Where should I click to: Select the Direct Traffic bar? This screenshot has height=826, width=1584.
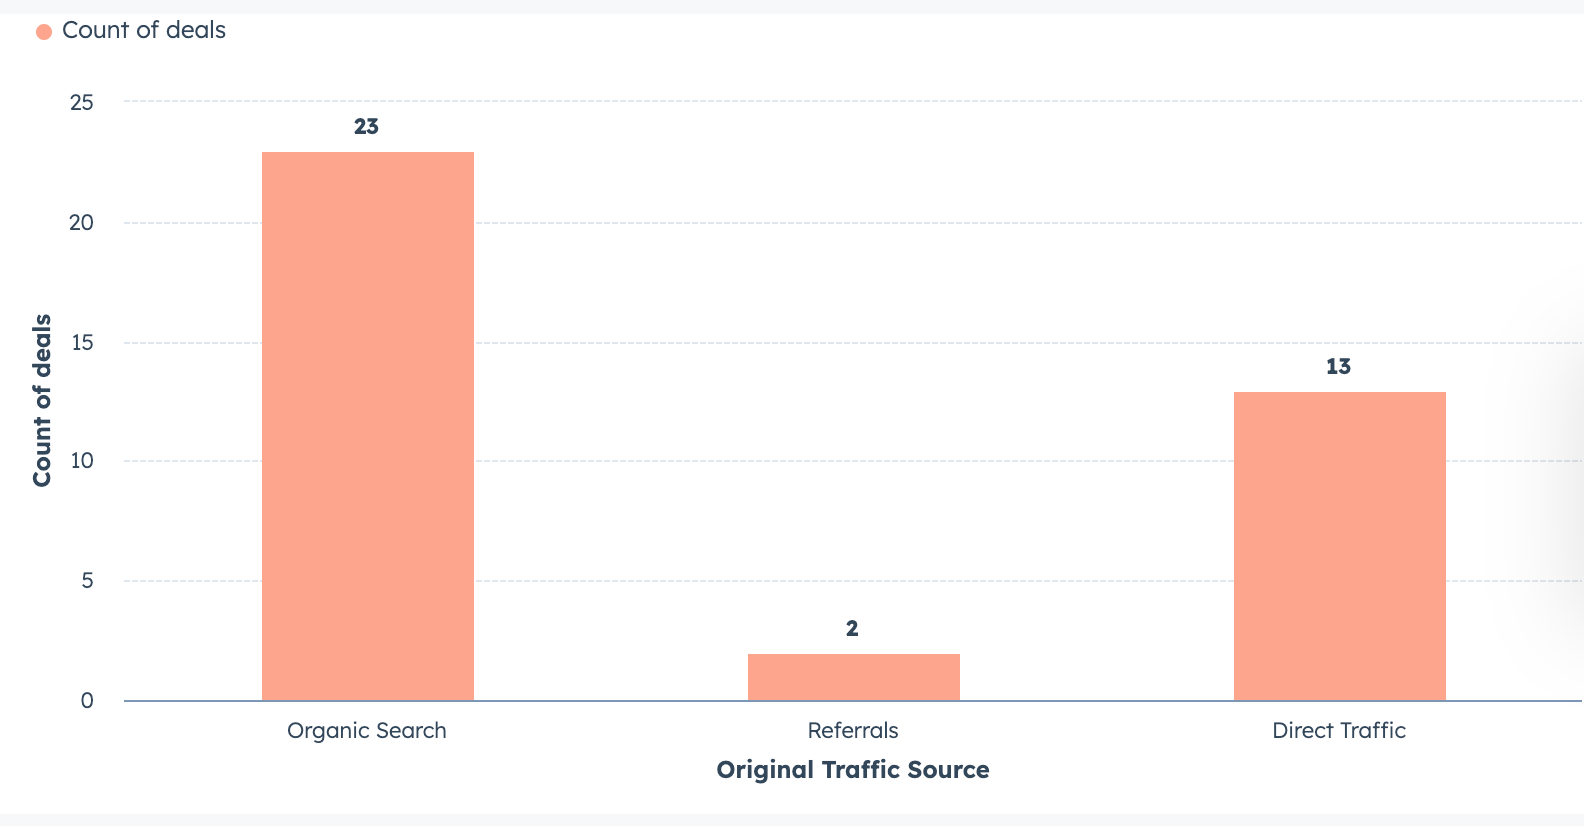coord(1339,546)
